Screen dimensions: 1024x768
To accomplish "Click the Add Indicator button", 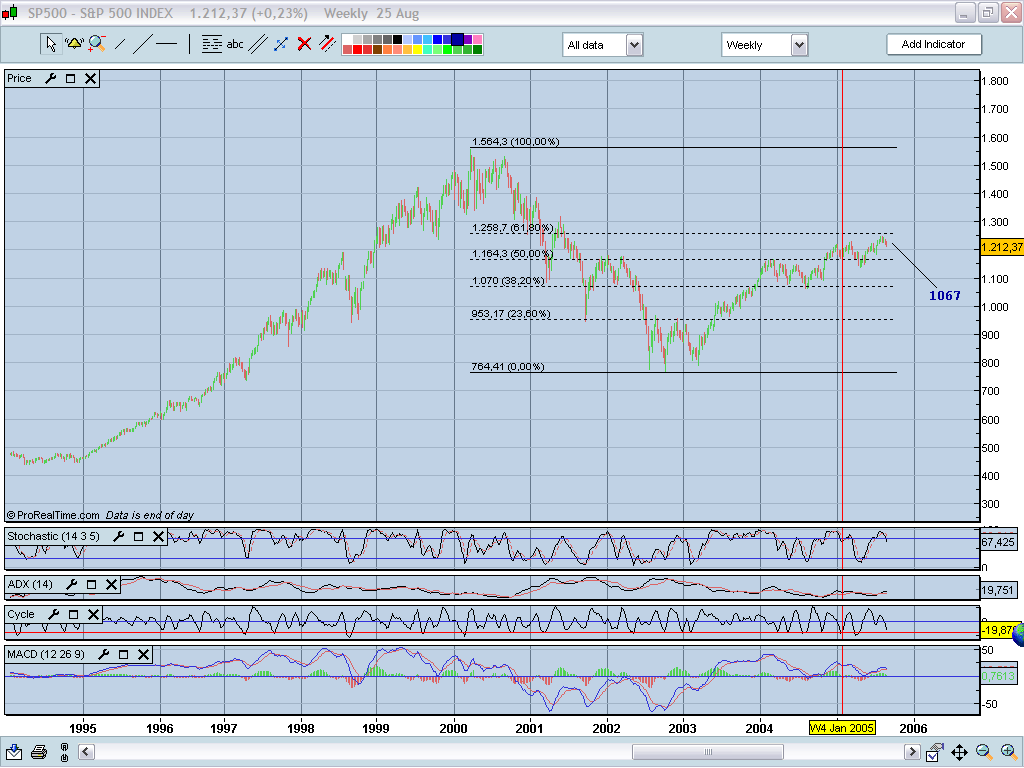I will (933, 44).
